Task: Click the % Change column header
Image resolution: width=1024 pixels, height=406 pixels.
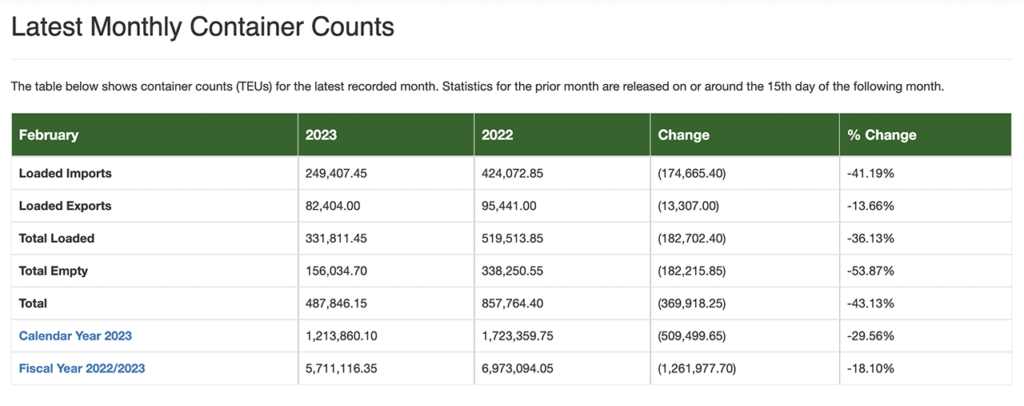Action: point(881,135)
